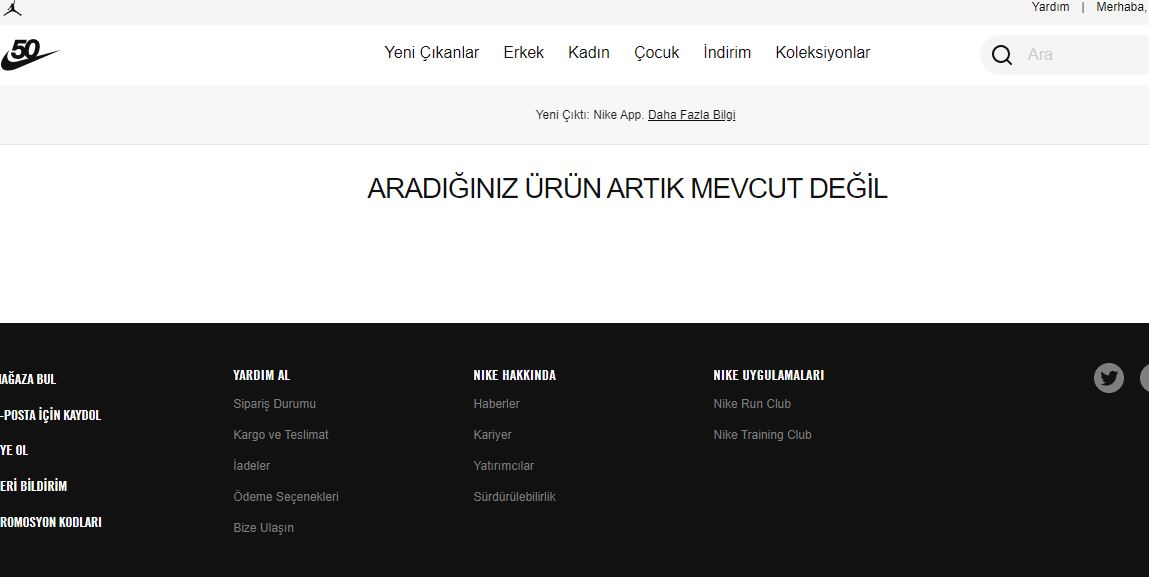Image resolution: width=1149 pixels, height=577 pixels.
Task: Open the Erkek menu
Action: click(x=523, y=53)
